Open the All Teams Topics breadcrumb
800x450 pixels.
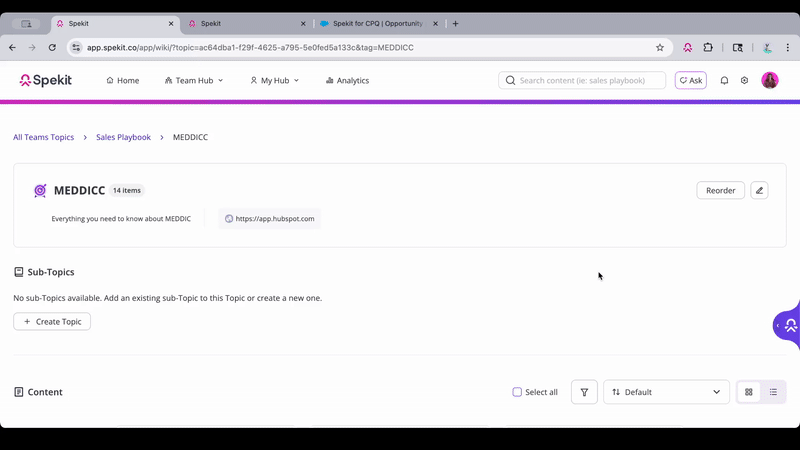(x=43, y=137)
